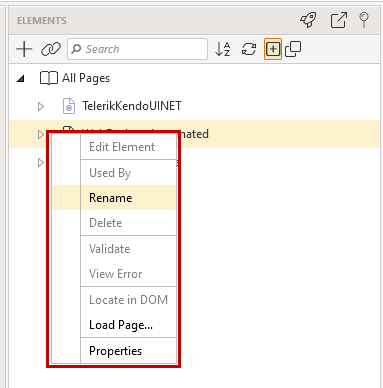This screenshot has height=388, width=383.
Task: Choose Used By in context menu
Action: tap(128, 173)
